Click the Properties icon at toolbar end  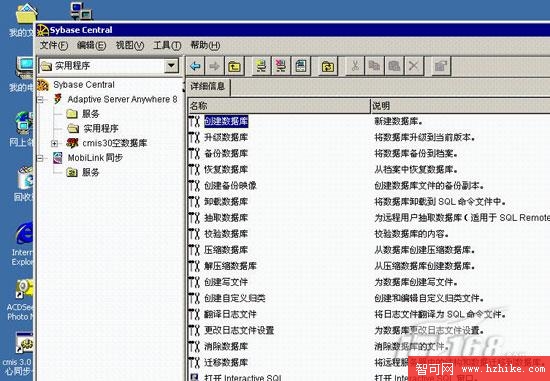click(441, 66)
